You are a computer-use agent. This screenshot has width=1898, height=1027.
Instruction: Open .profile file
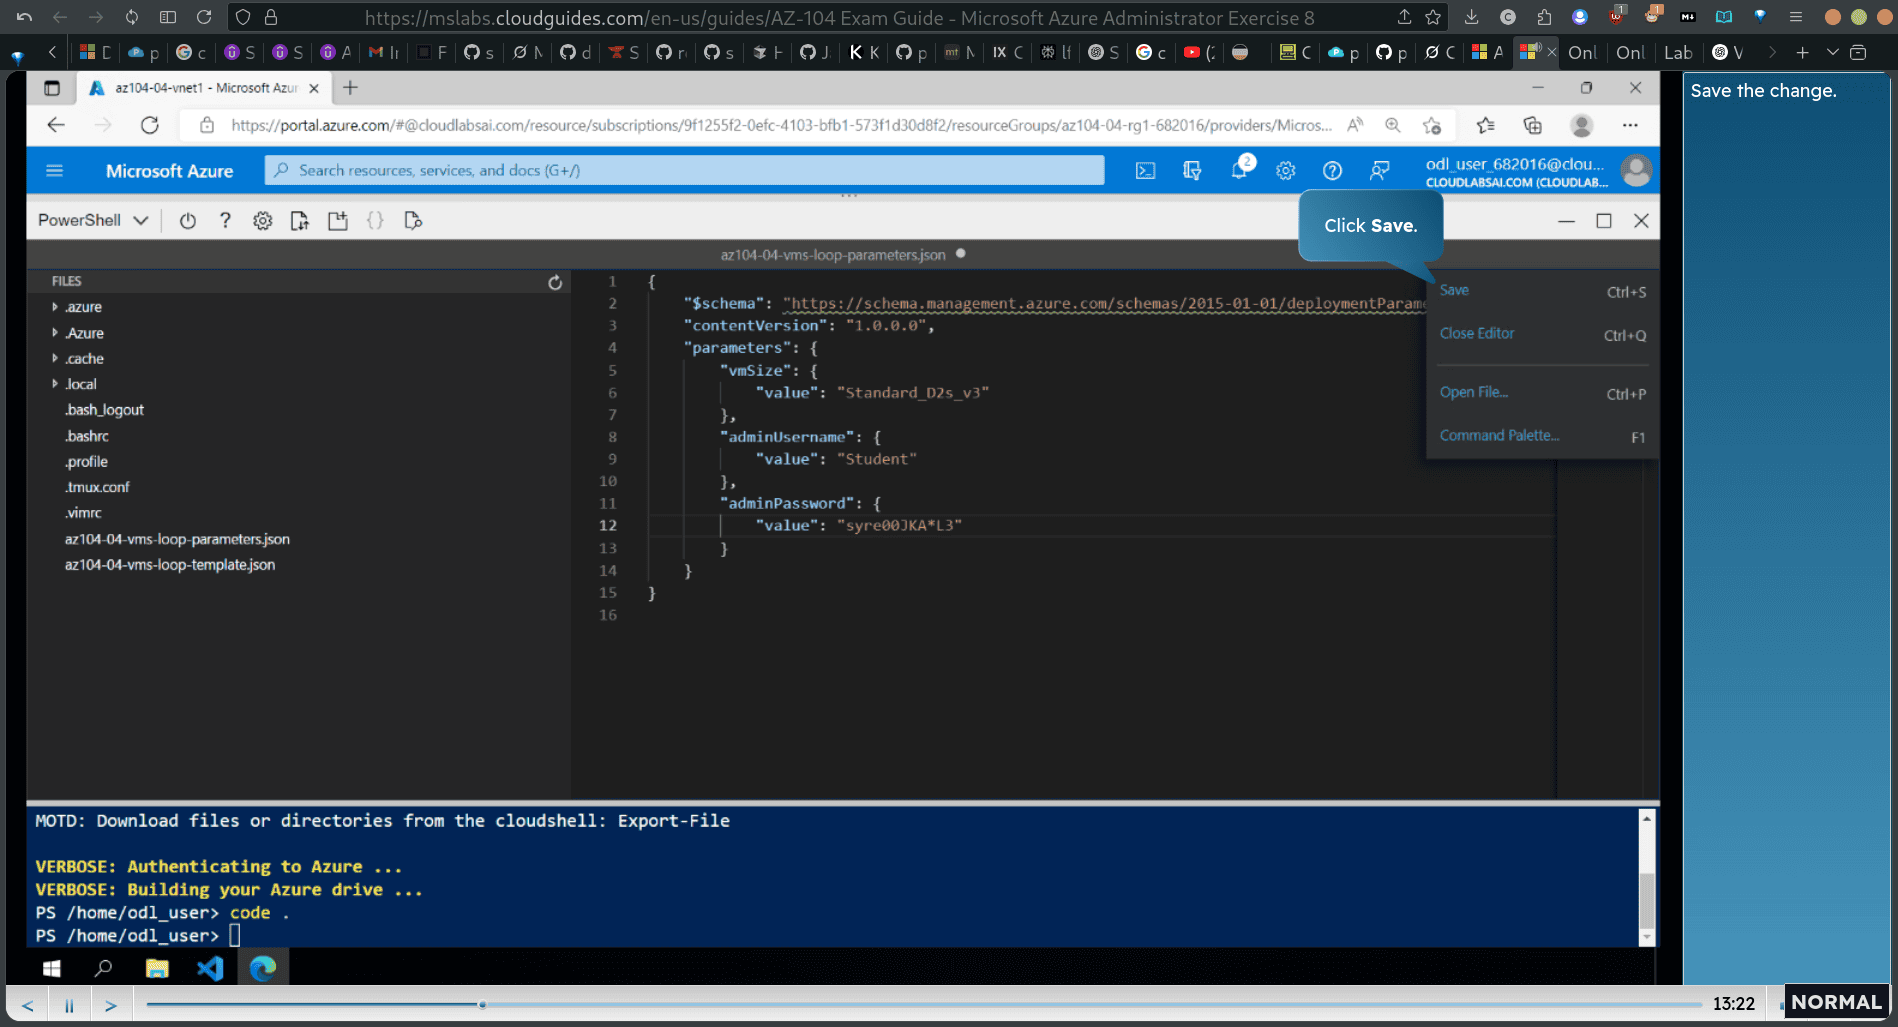86,462
